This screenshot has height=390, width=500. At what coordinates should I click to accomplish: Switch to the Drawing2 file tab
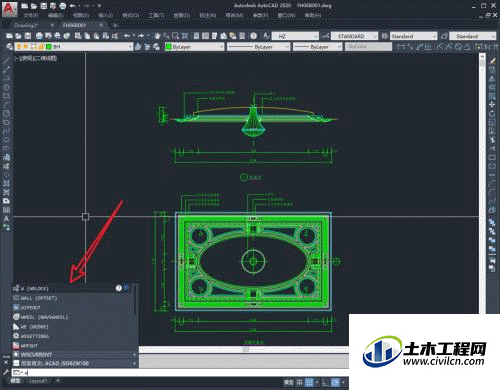(x=26, y=25)
